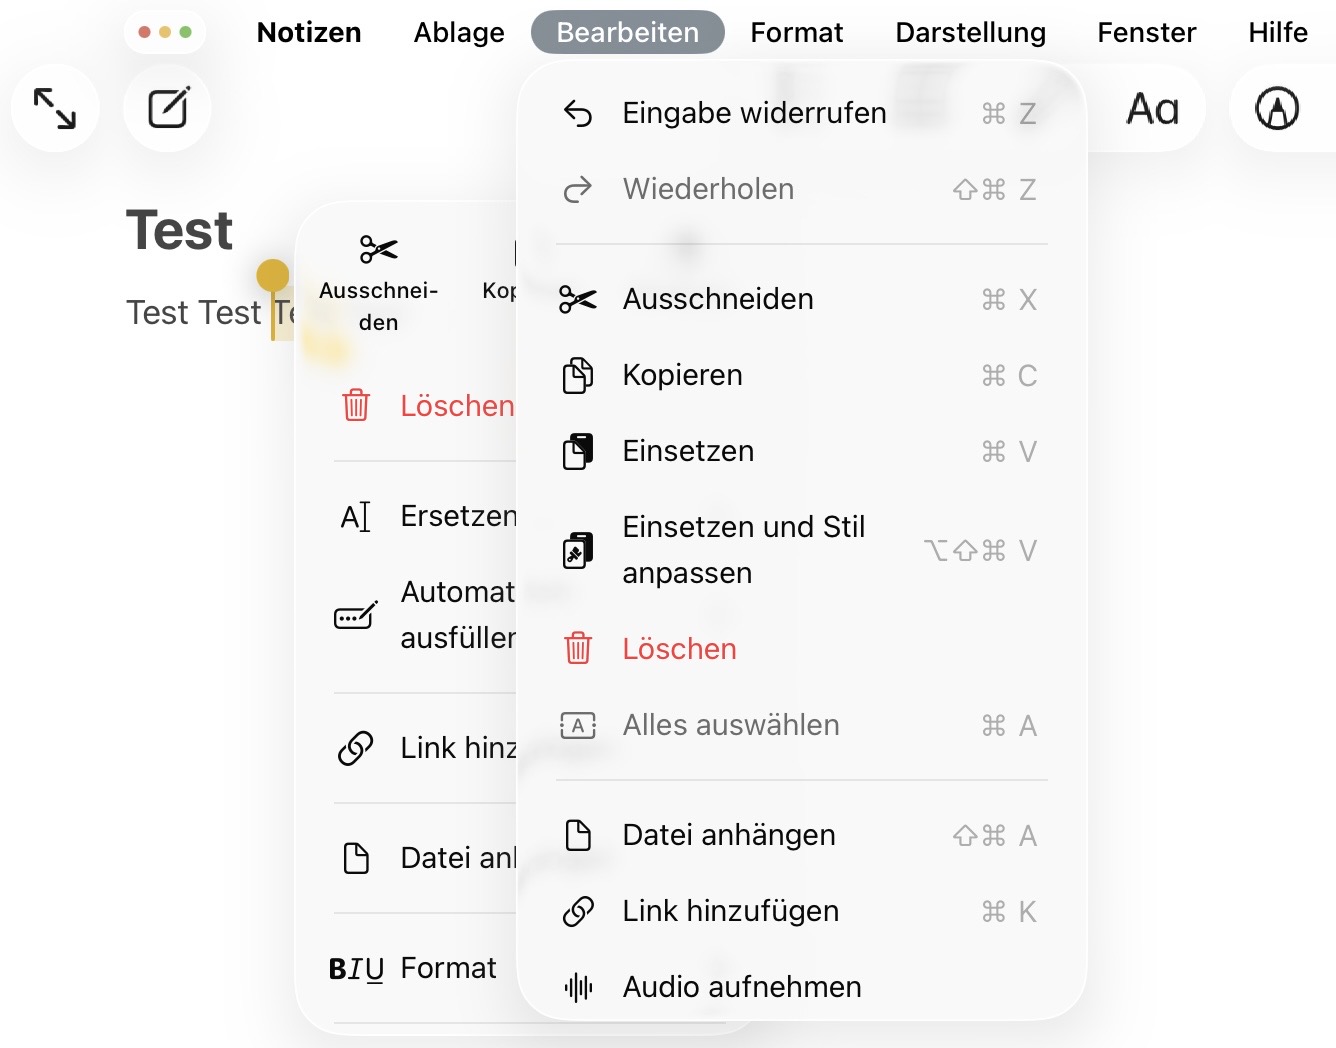Image resolution: width=1336 pixels, height=1048 pixels.
Task: Click the expand to full screen arrows icon
Action: 55,108
